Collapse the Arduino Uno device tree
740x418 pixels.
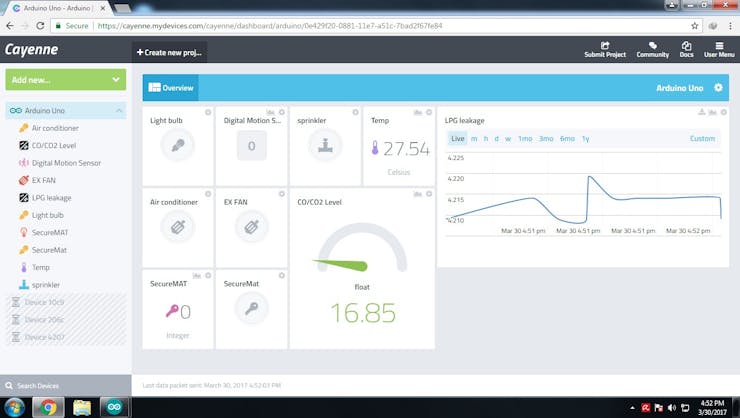coord(119,110)
